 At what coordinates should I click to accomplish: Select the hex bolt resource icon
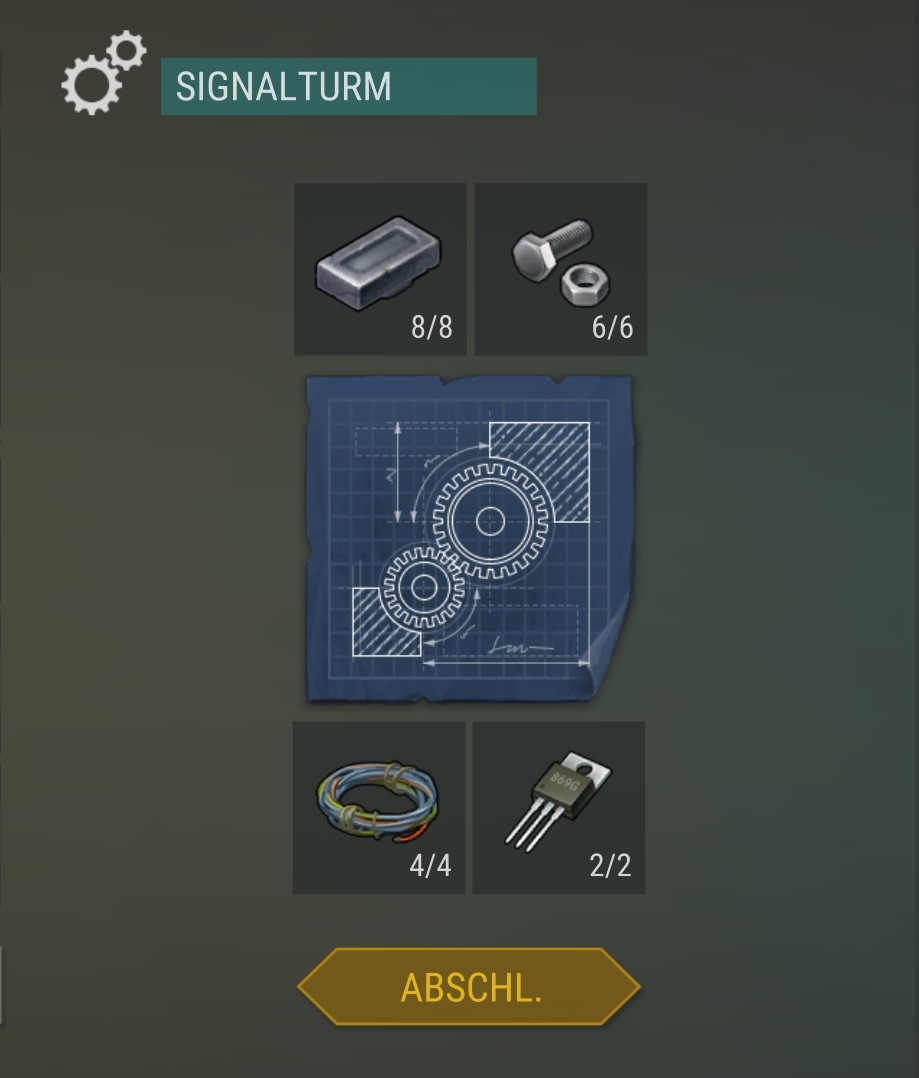point(551,248)
